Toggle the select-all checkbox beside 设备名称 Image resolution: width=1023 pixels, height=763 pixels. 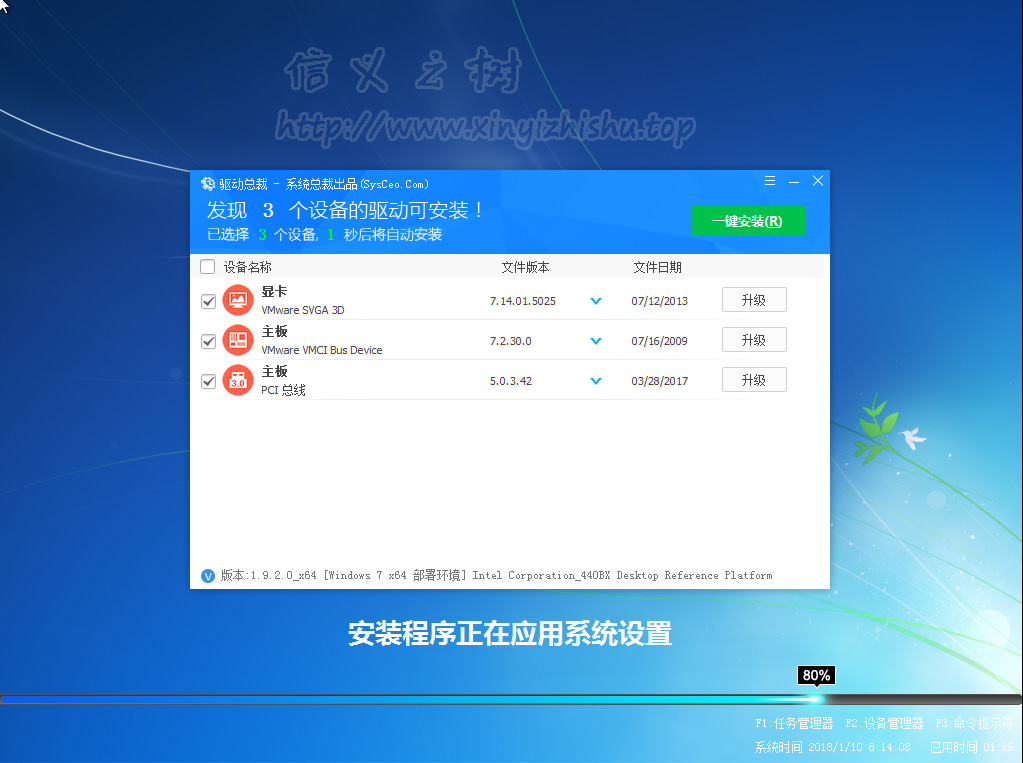(x=208, y=267)
